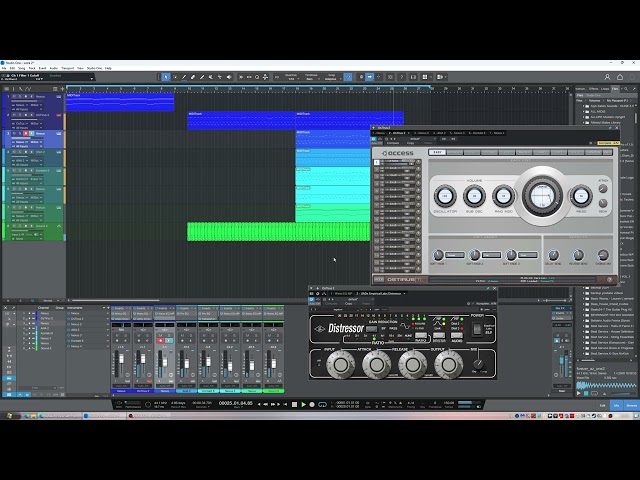The width and height of the screenshot is (640, 480).
Task: Select the Mute tool in the toolbar
Action: [x=211, y=77]
